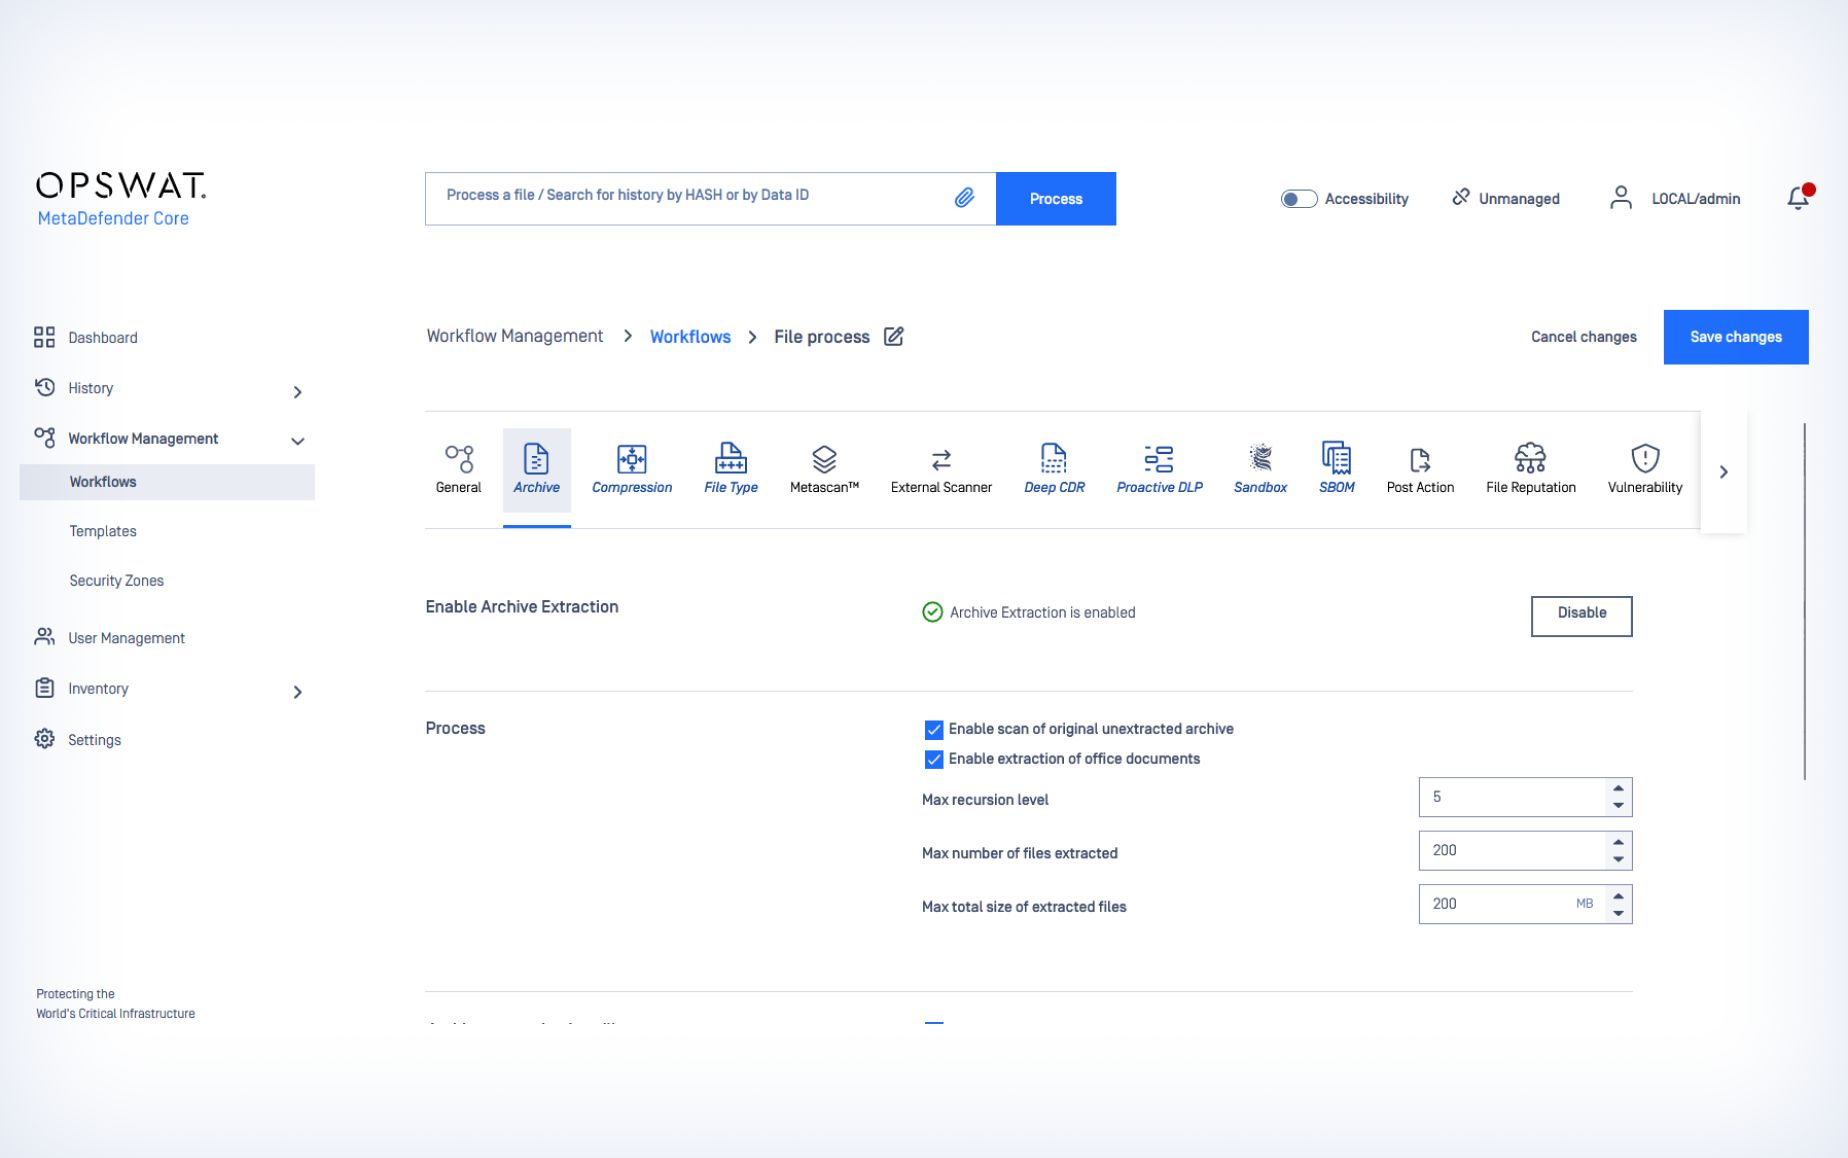Collapse the Workflow Management section
1848x1158 pixels.
[297, 441]
